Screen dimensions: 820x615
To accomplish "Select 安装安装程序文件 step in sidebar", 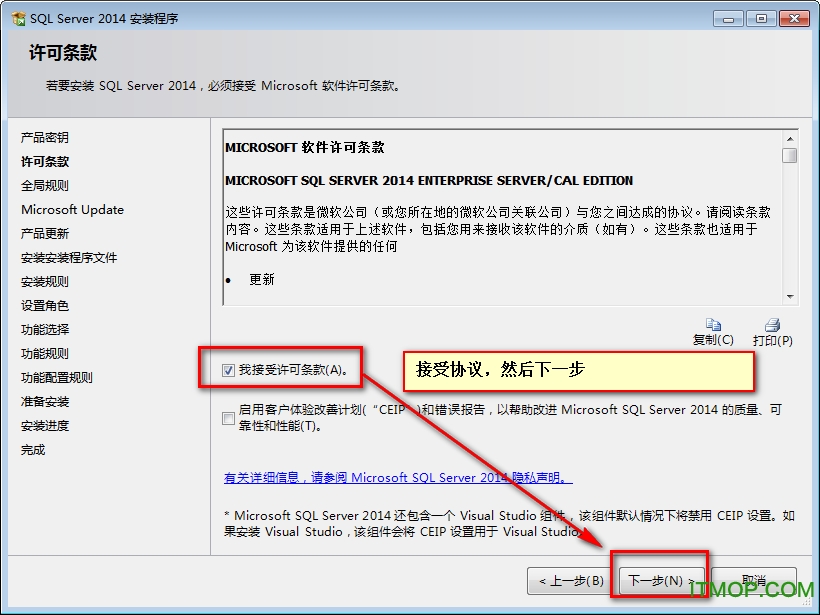I will (x=69, y=258).
